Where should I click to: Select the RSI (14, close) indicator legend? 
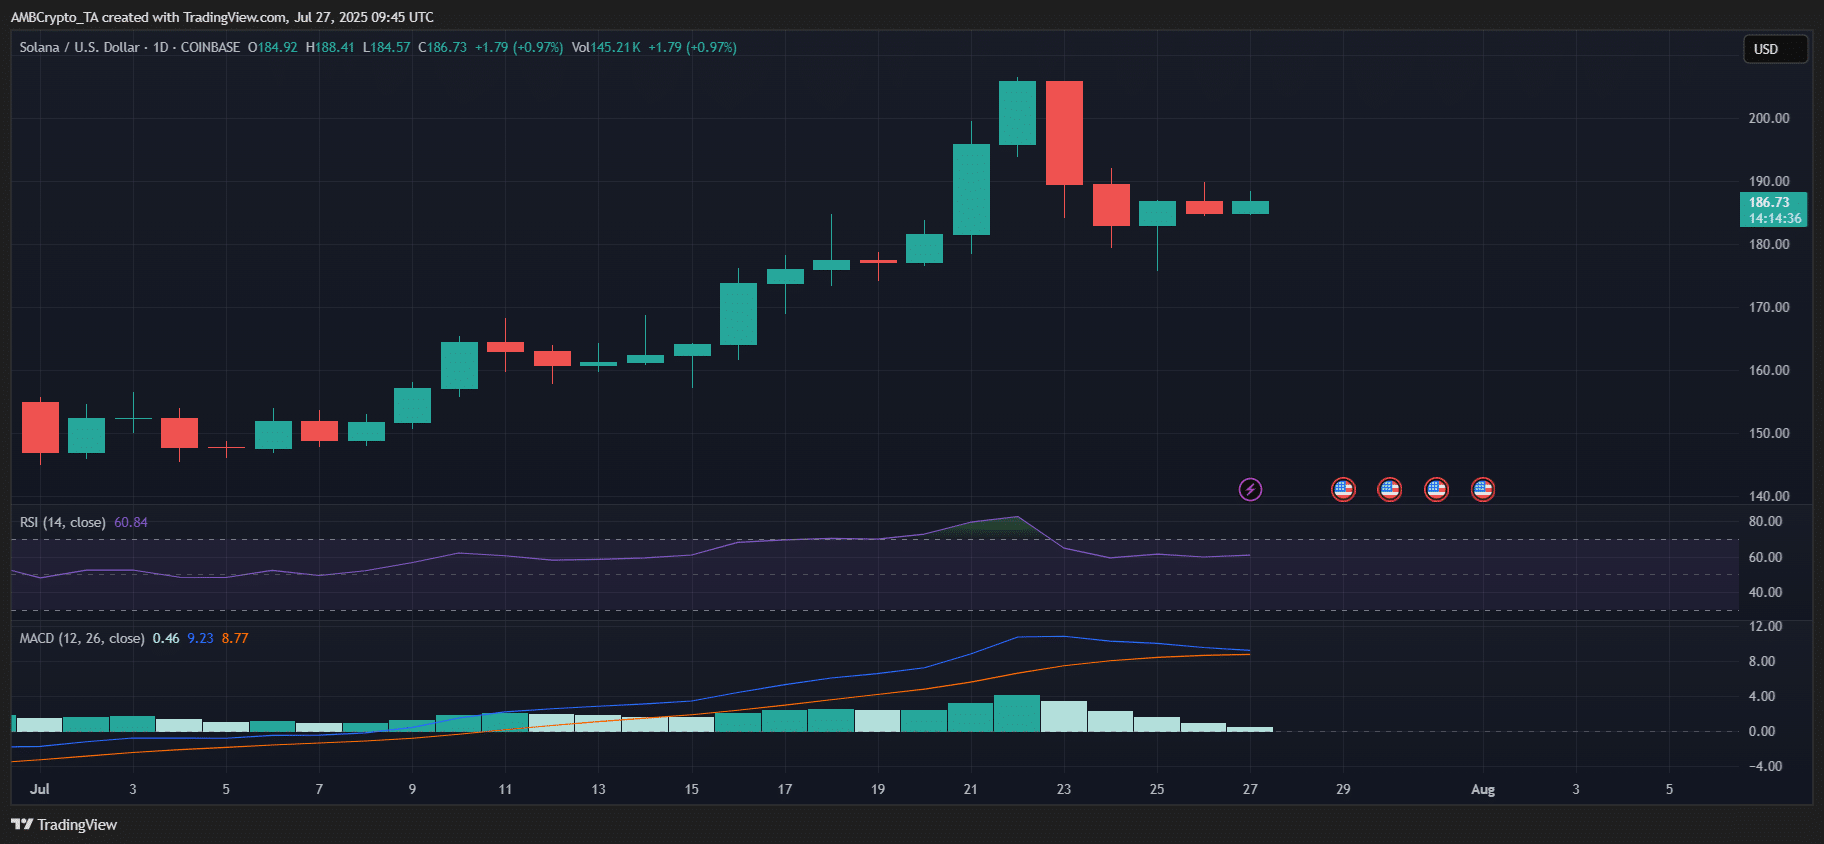(62, 522)
